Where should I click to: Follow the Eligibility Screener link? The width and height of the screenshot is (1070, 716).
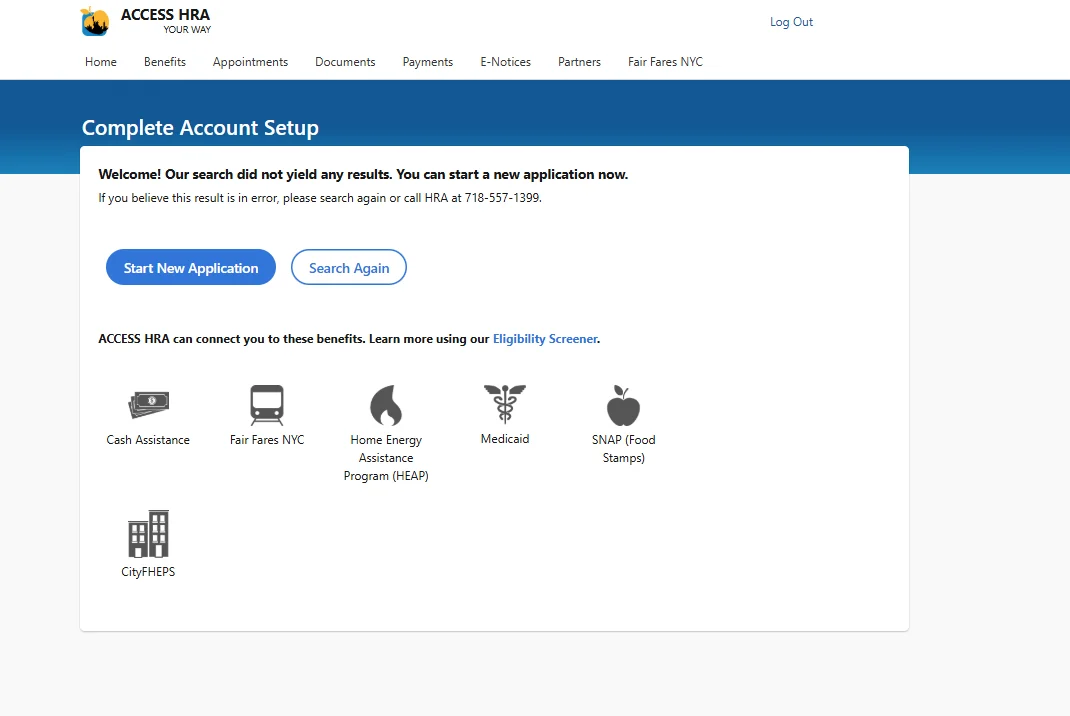click(545, 339)
